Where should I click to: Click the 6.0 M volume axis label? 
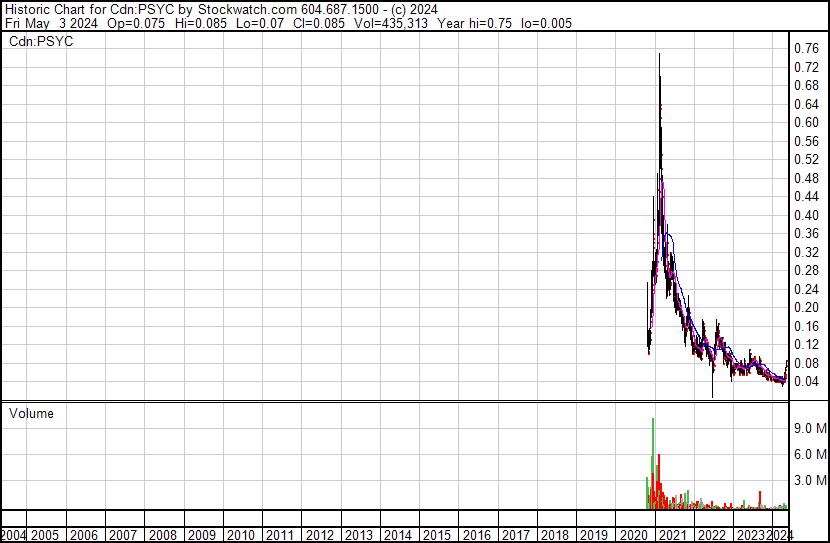click(x=808, y=454)
